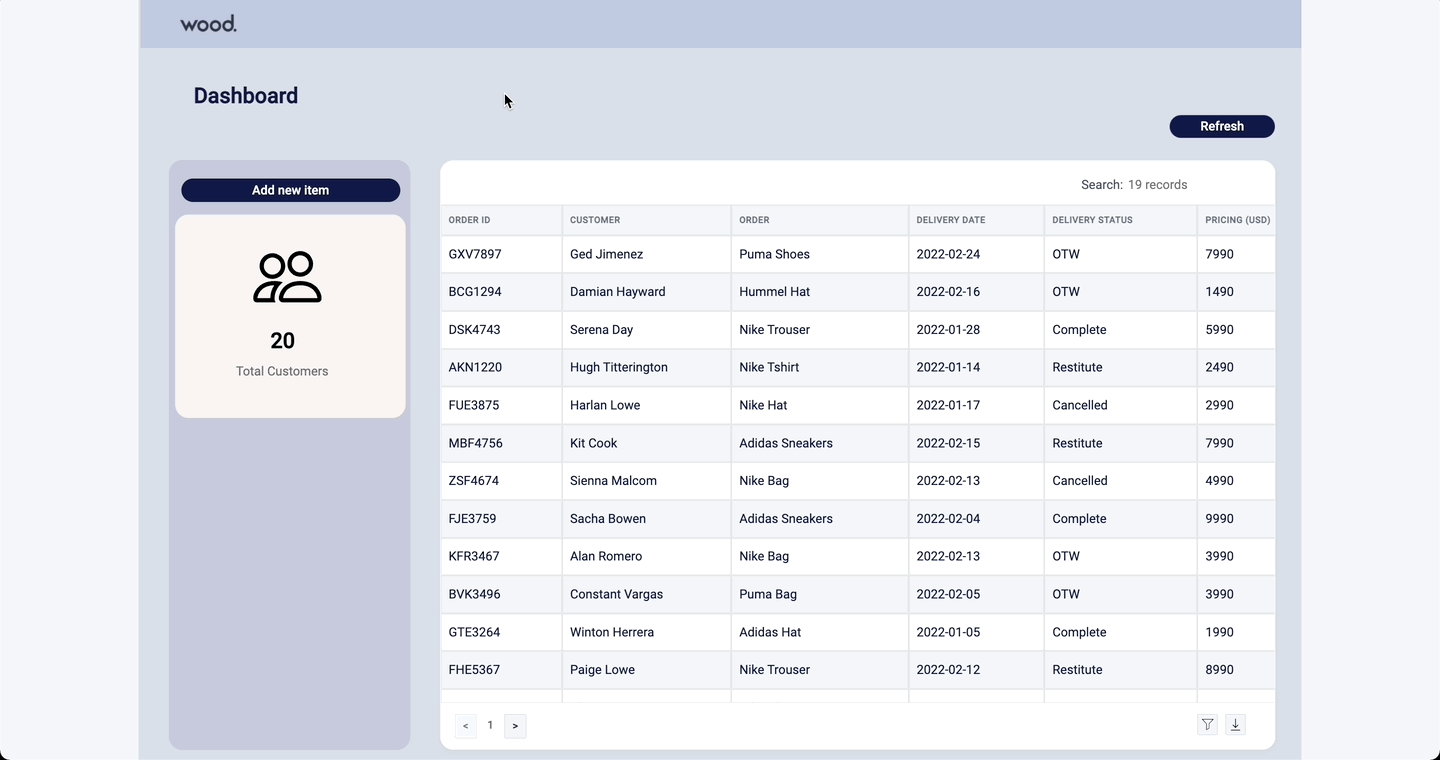Sort by the Delivery Date column header
Screen dimensions: 1440x760
(951, 220)
